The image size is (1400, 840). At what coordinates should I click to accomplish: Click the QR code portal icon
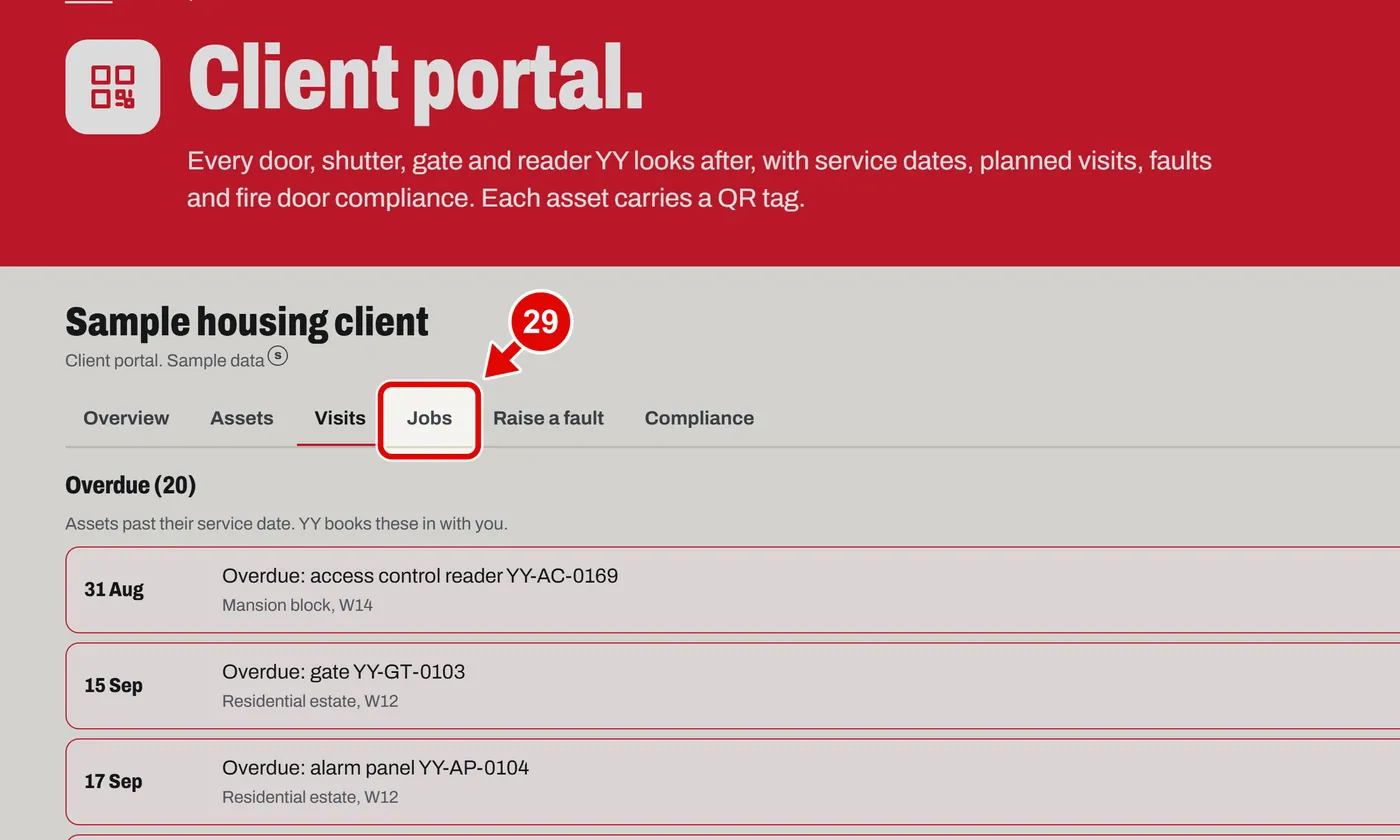click(113, 87)
